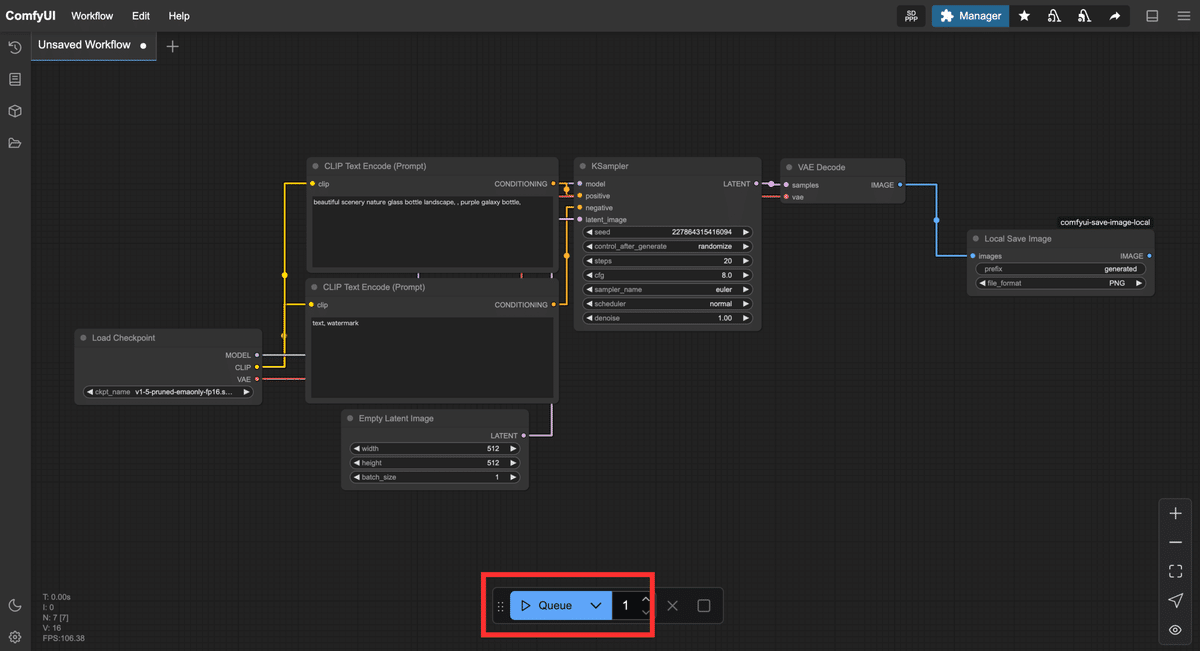Open the Edit menu
Image resolution: width=1200 pixels, height=651 pixels.
coord(141,16)
